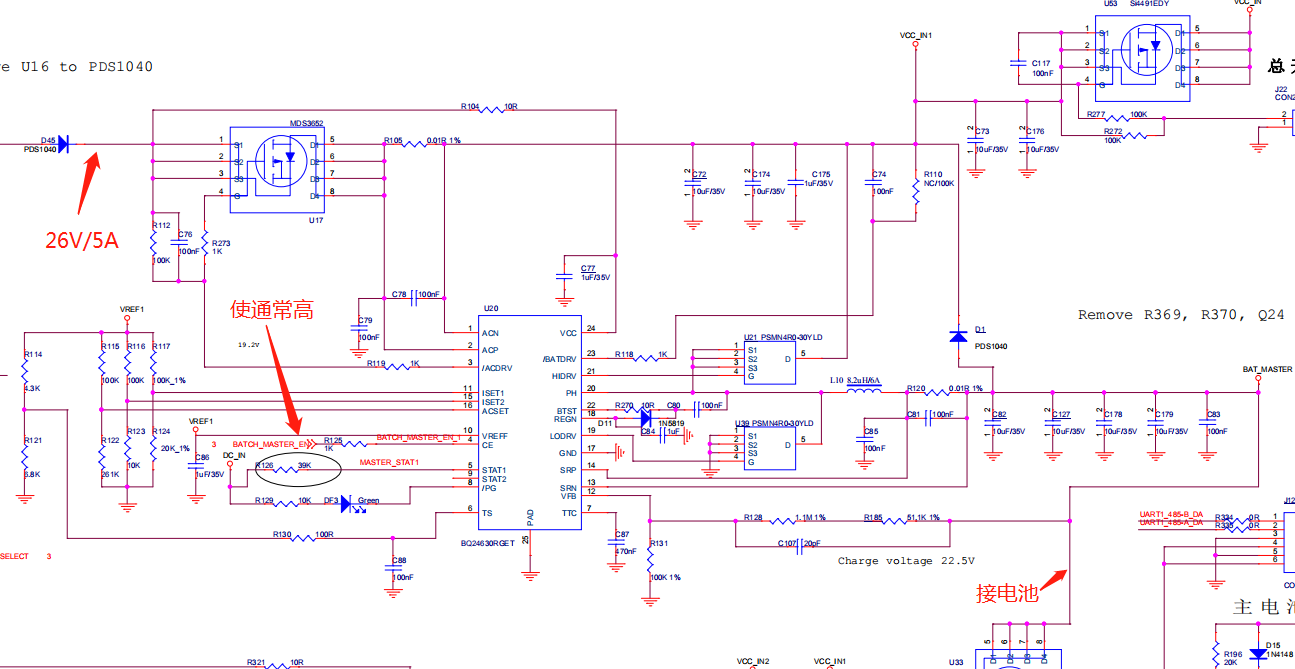Select the 'Charge voltage 22.5V' note
The width and height of the screenshot is (1295, 669).
(x=906, y=561)
